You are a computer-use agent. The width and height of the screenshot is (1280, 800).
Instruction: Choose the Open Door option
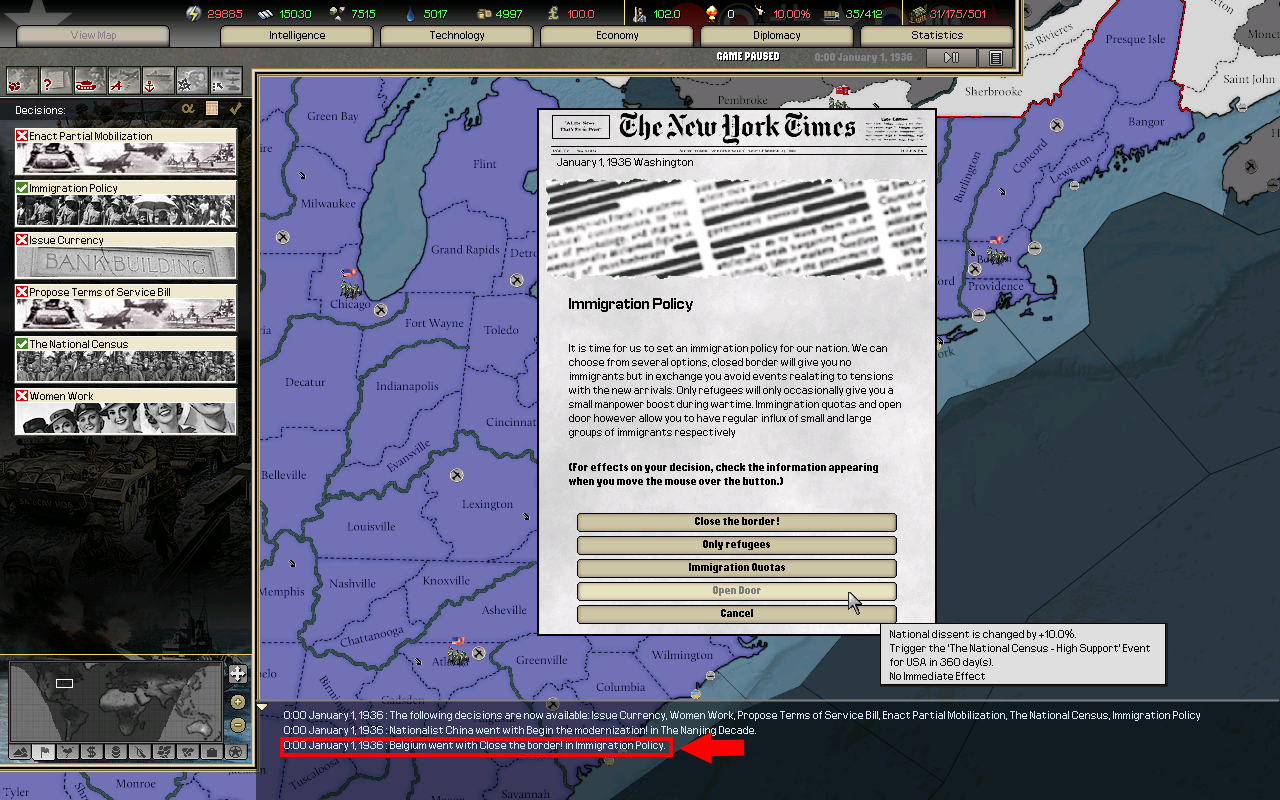tap(737, 591)
